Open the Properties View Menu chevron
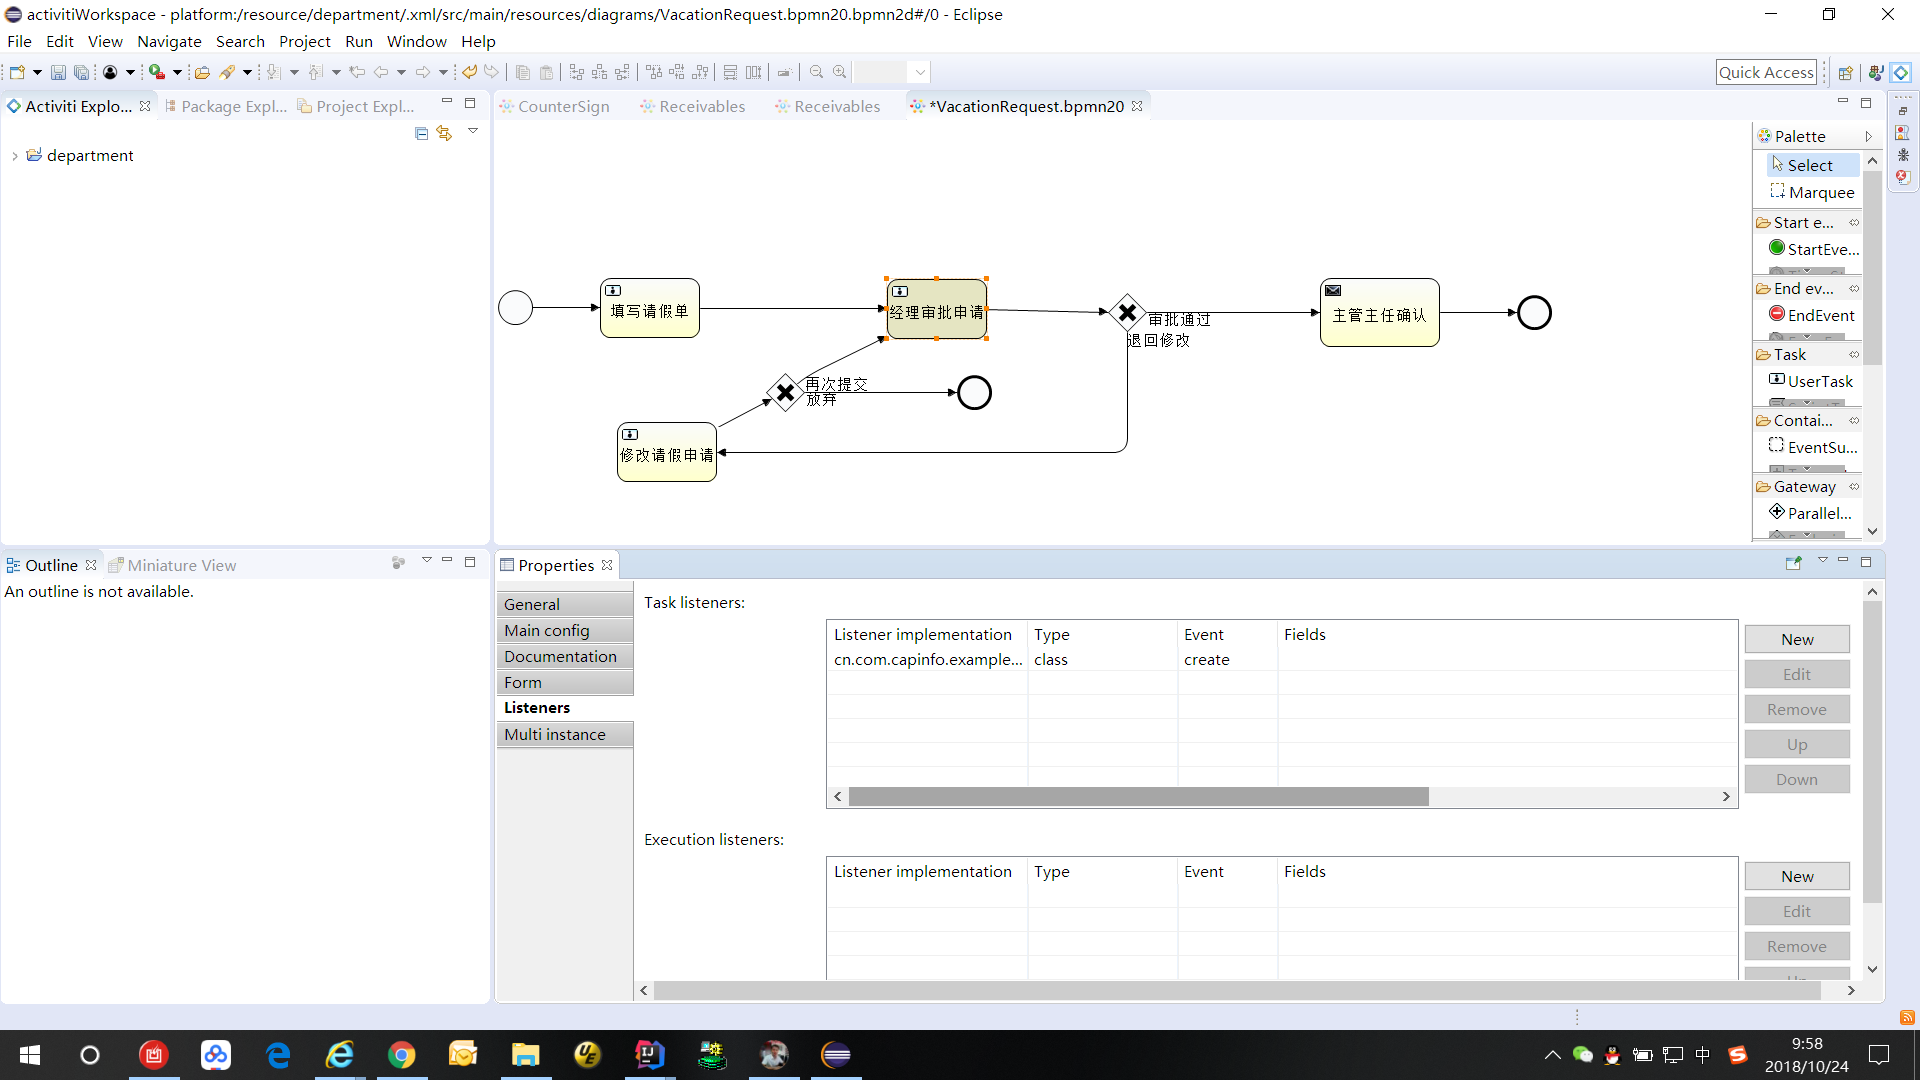The image size is (1920, 1080). [1822, 560]
